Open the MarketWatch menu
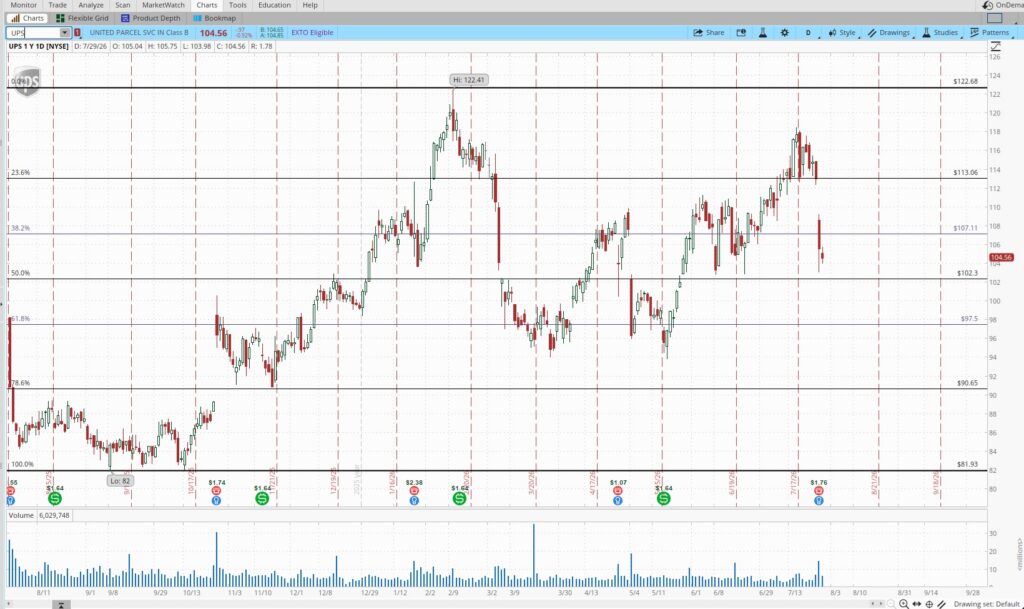This screenshot has height=609, width=1024. pyautogui.click(x=163, y=5)
